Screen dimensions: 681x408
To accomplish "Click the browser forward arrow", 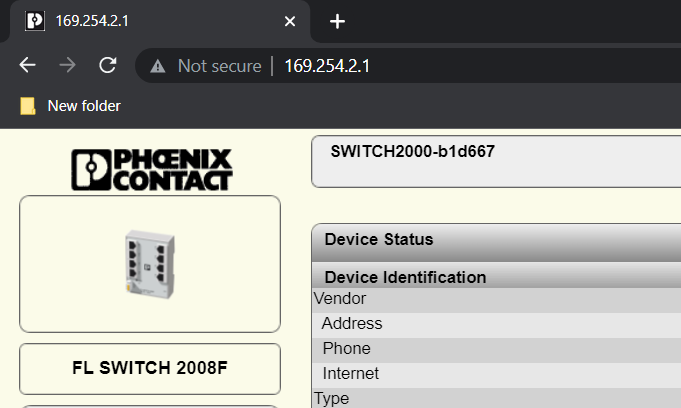I will [x=67, y=65].
